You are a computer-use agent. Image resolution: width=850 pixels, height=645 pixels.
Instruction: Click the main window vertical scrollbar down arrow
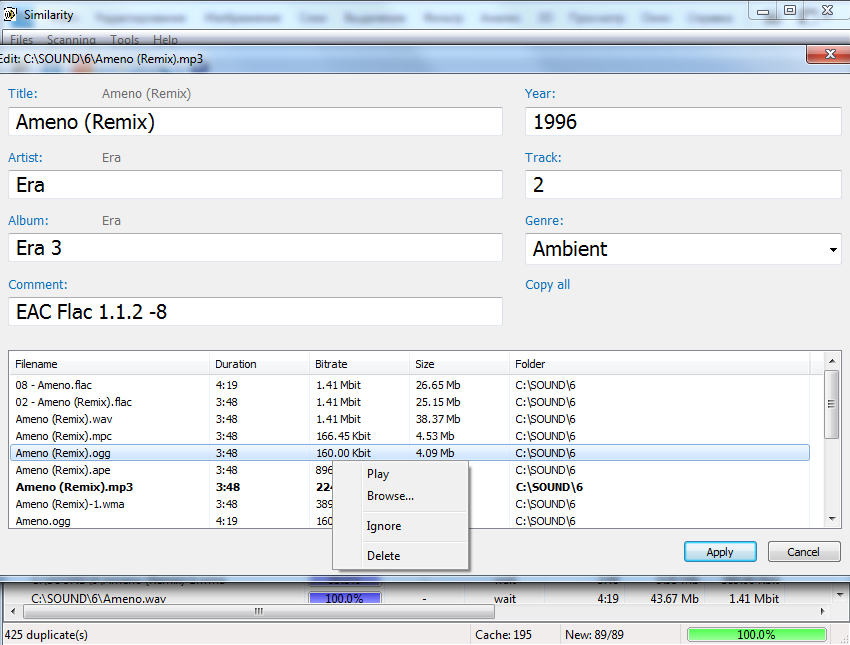pyautogui.click(x=840, y=595)
